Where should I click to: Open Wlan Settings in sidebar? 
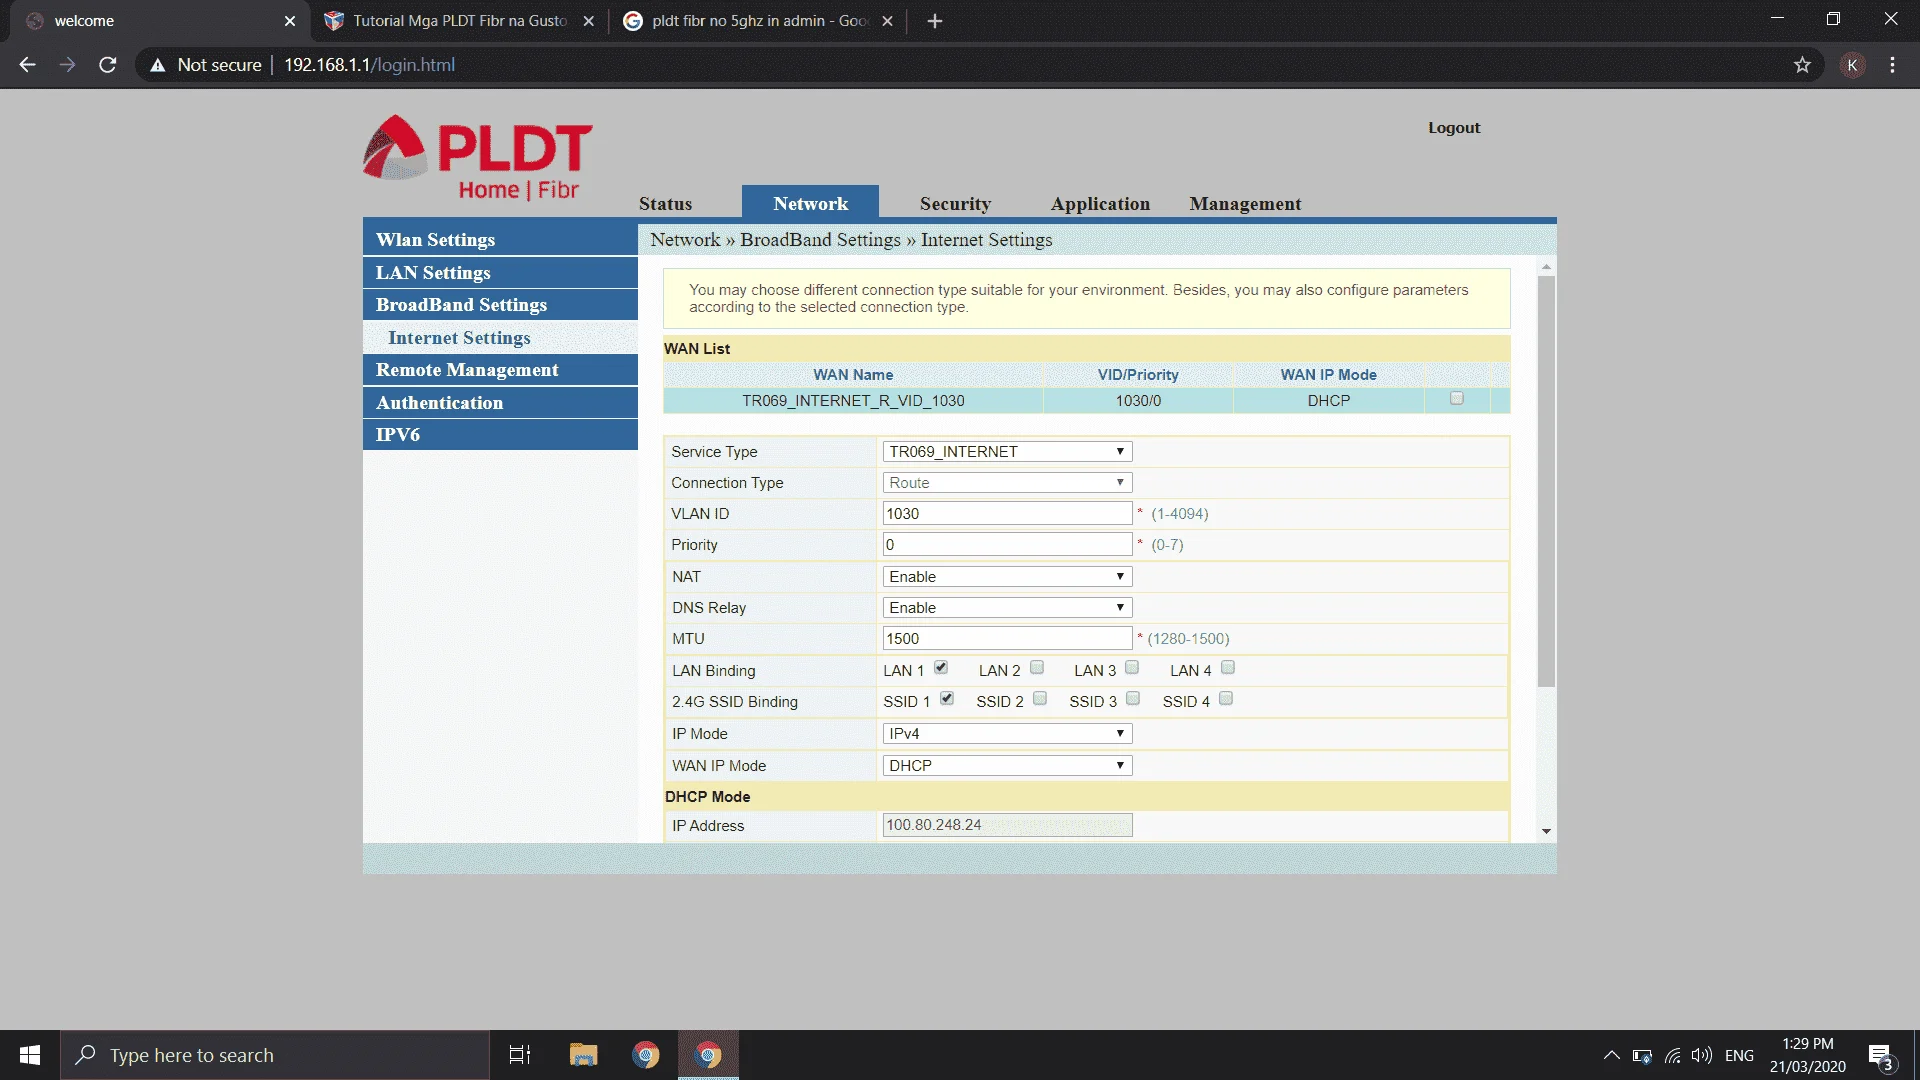500,240
